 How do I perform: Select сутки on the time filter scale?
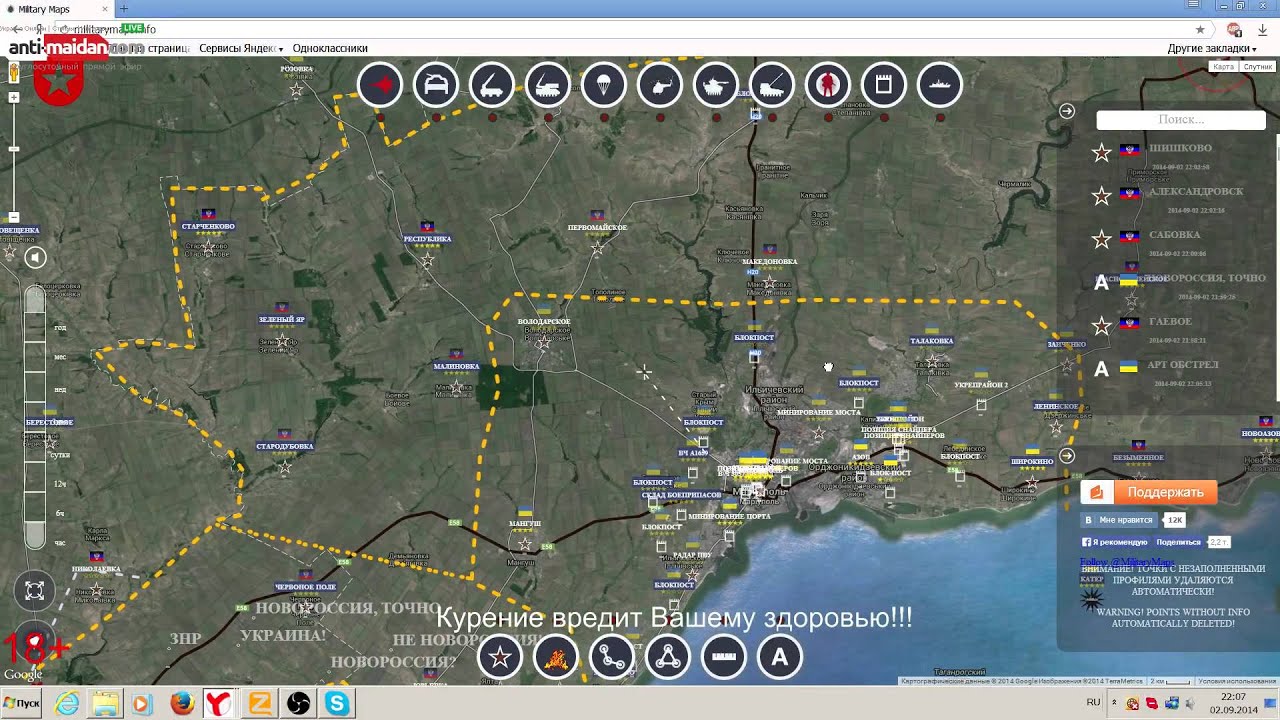[x=61, y=454]
